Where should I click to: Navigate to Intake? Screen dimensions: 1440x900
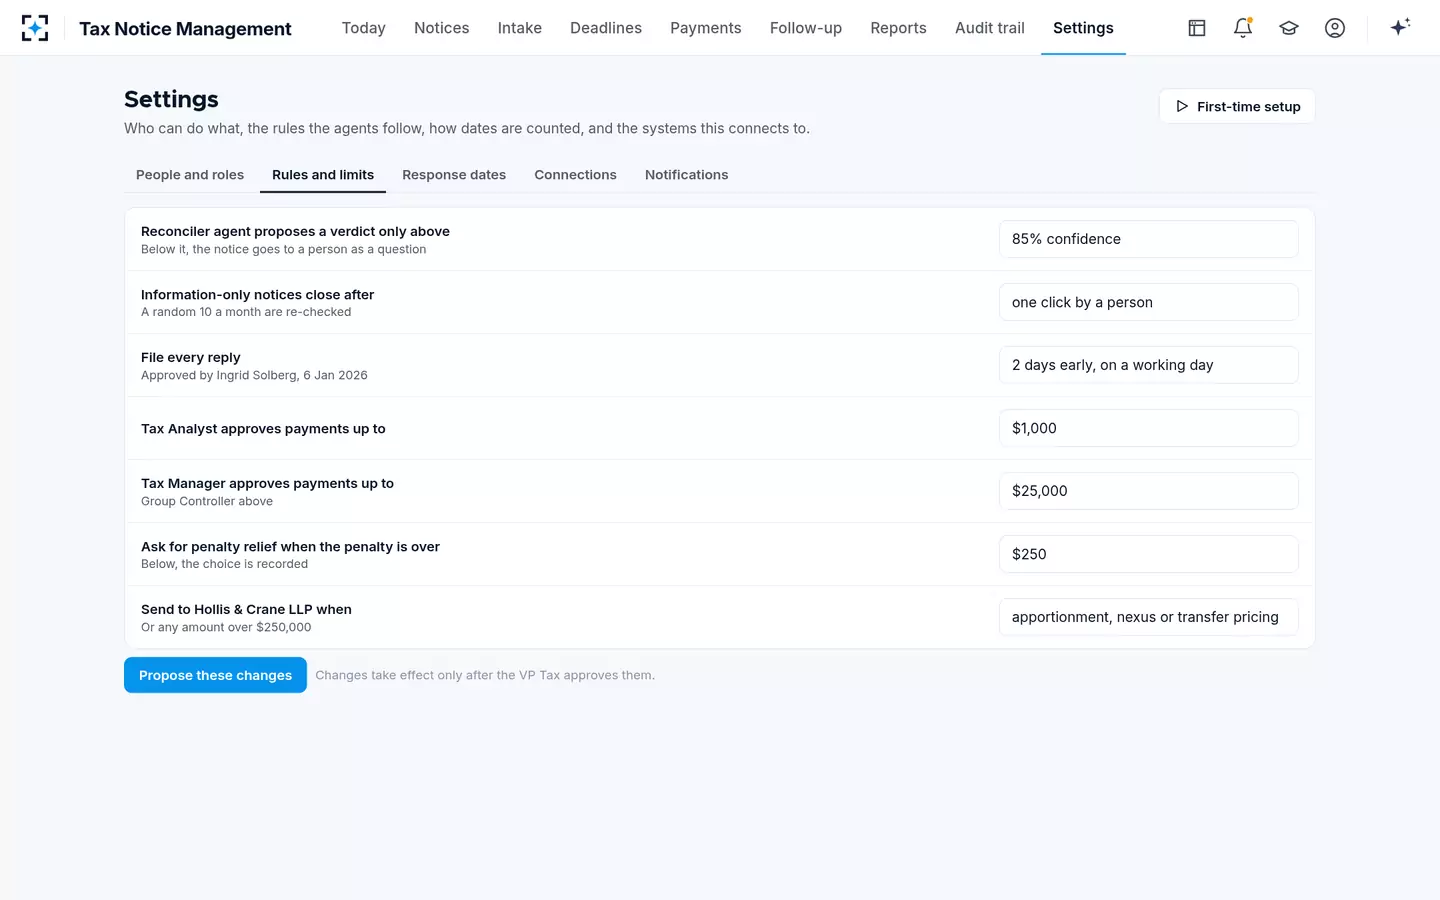click(520, 28)
